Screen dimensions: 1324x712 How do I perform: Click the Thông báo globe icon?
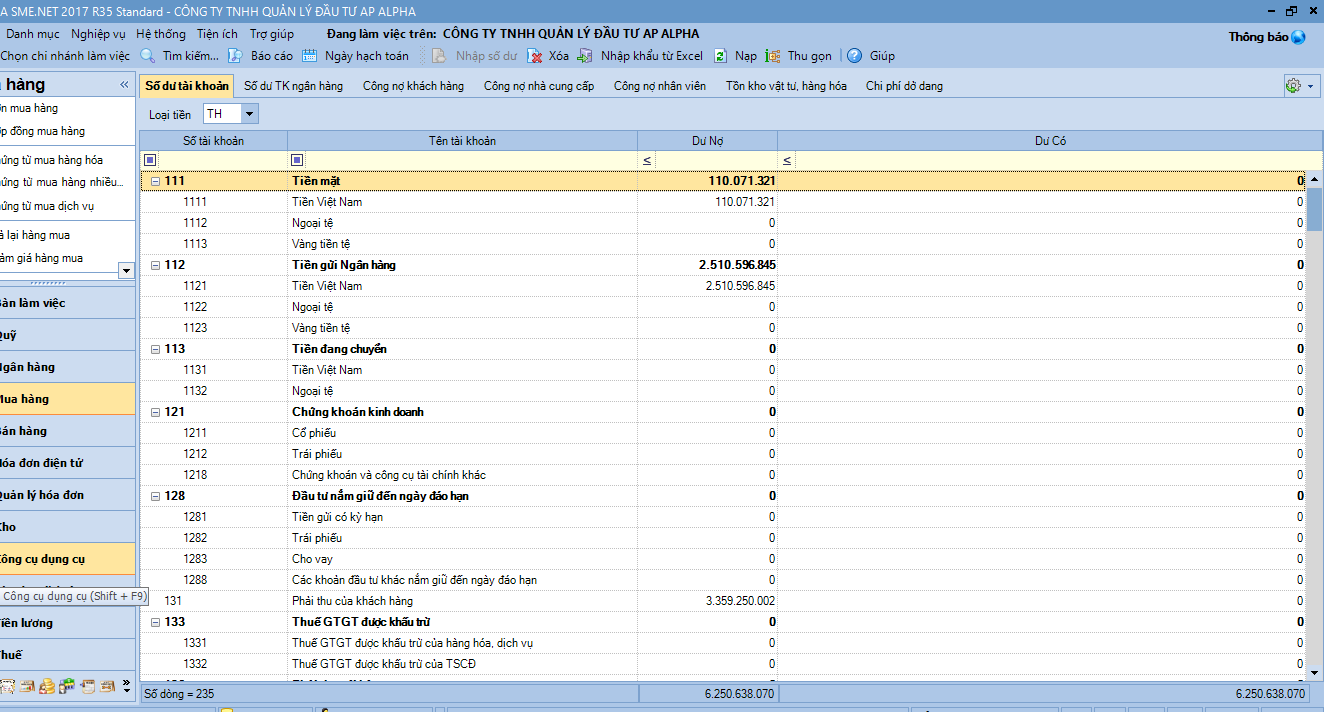click(1298, 37)
